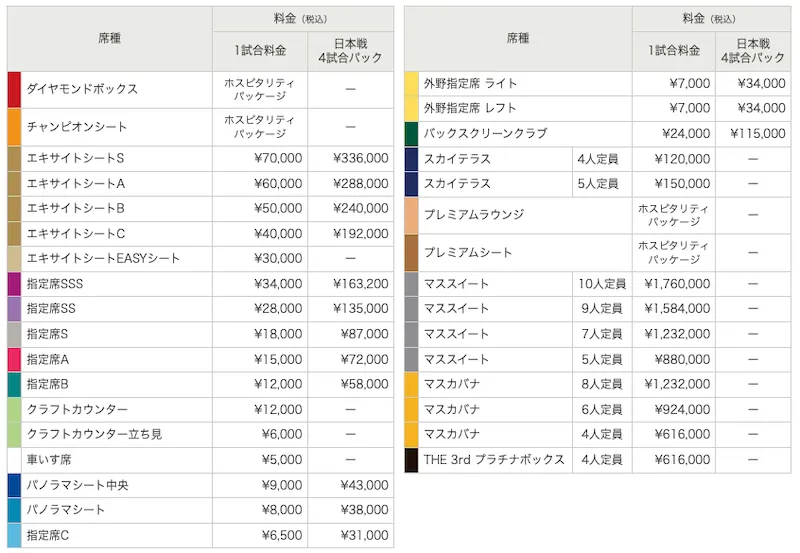The height and width of the screenshot is (553, 800).
Task: Click the 7人定員 capacity cell
Action: point(602,334)
